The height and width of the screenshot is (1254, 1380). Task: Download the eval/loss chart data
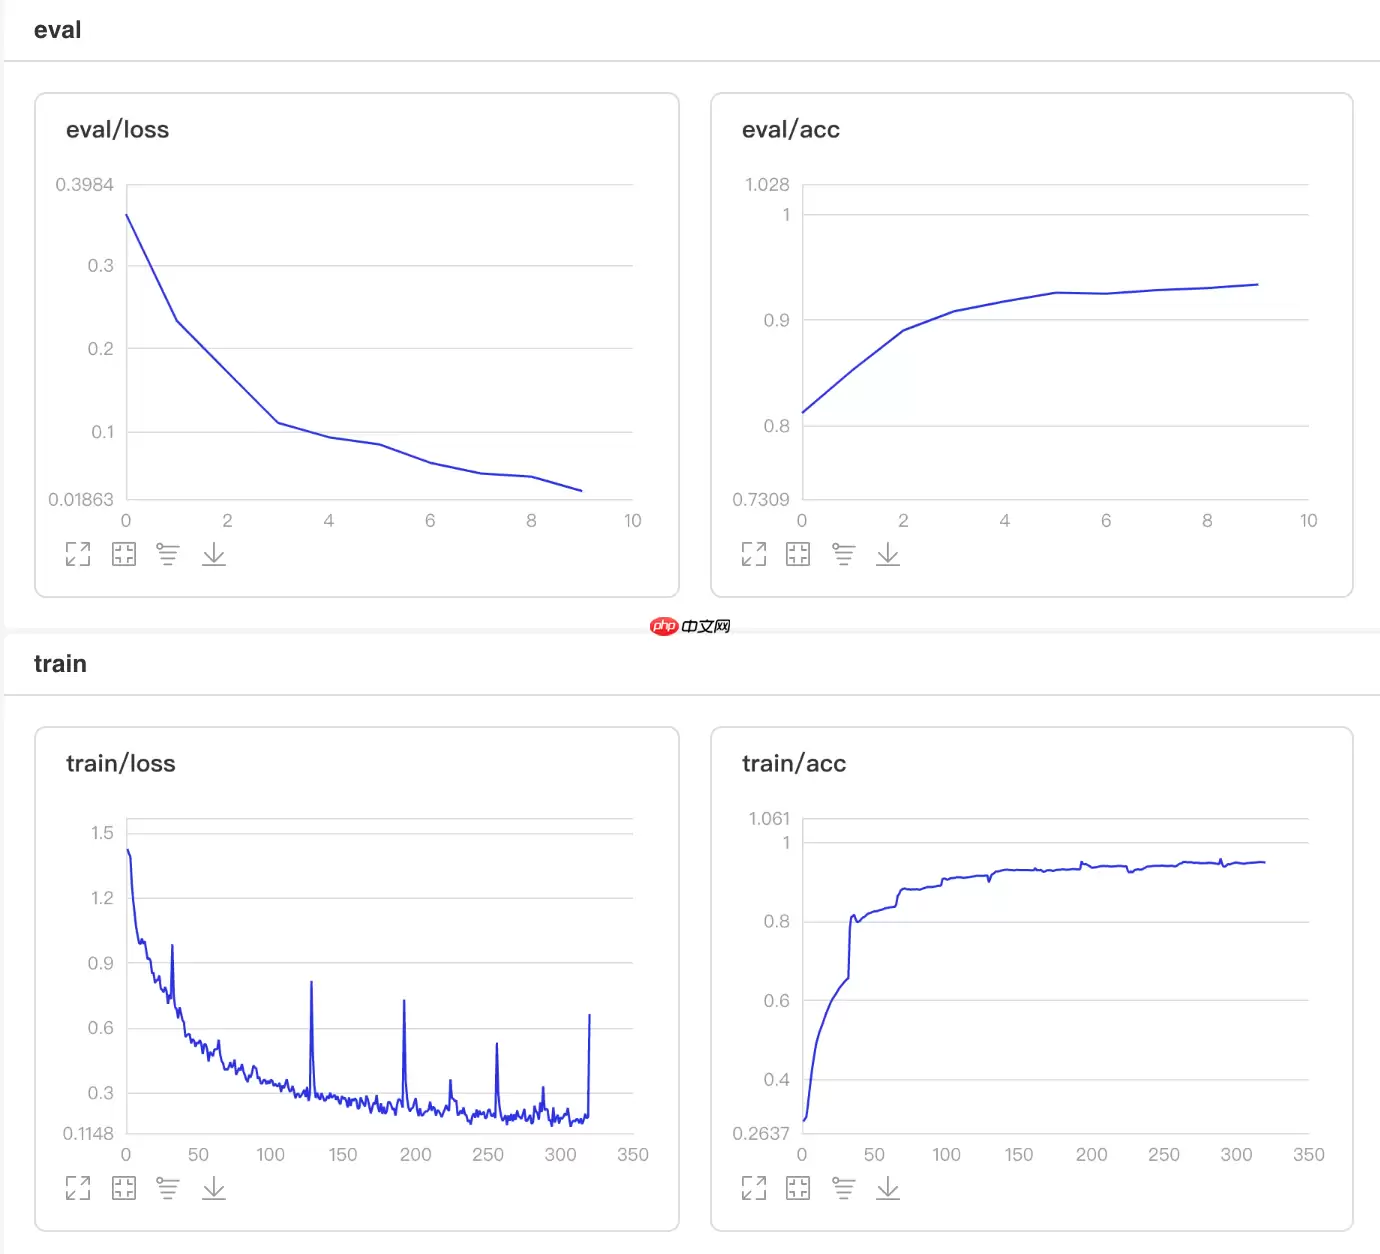pyautogui.click(x=214, y=554)
